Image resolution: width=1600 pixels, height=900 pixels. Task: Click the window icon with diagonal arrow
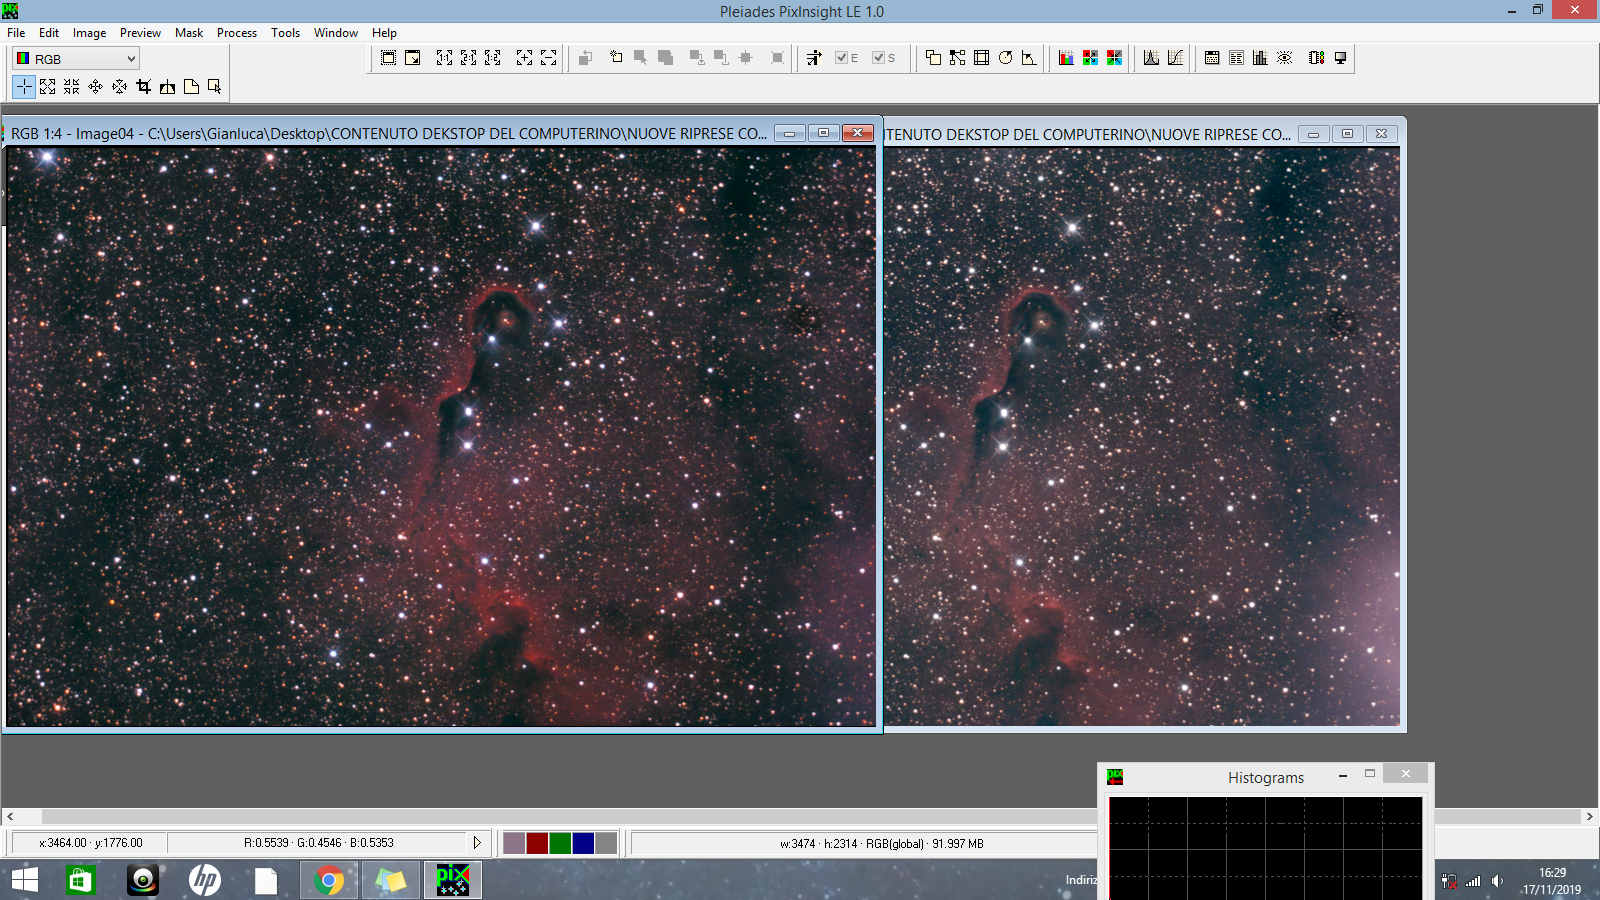pos(412,58)
